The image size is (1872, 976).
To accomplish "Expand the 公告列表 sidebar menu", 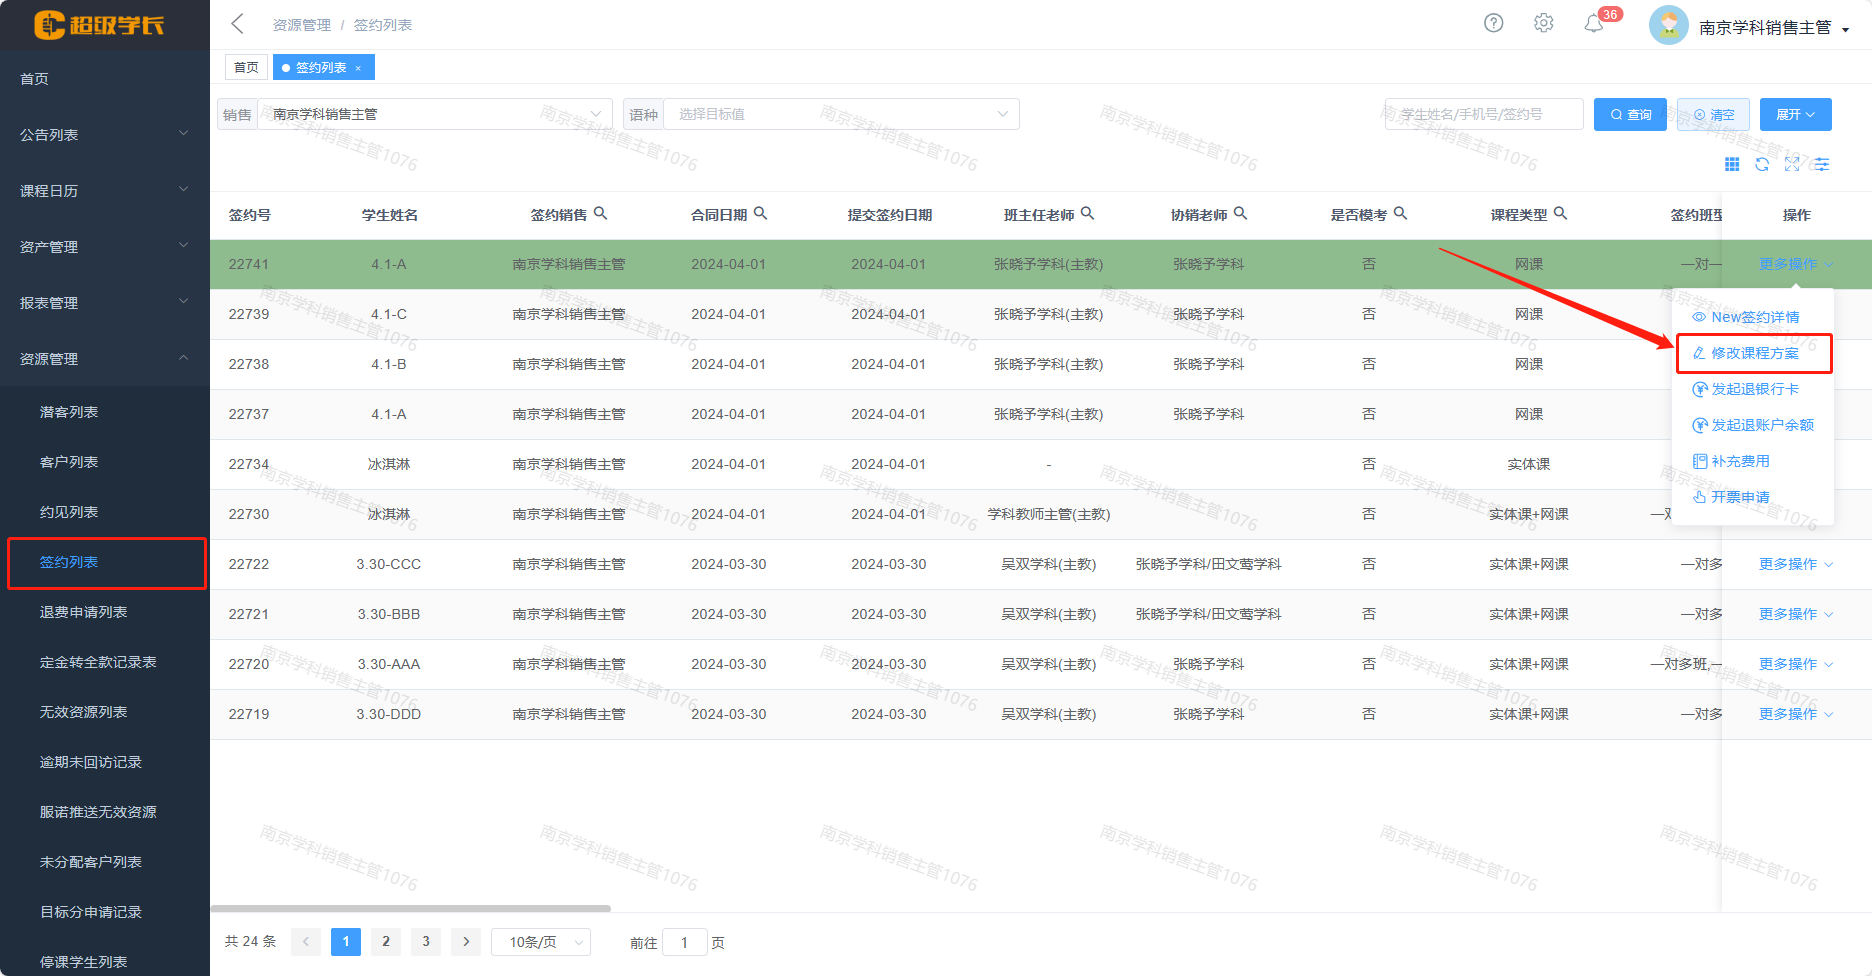I will click(x=104, y=134).
